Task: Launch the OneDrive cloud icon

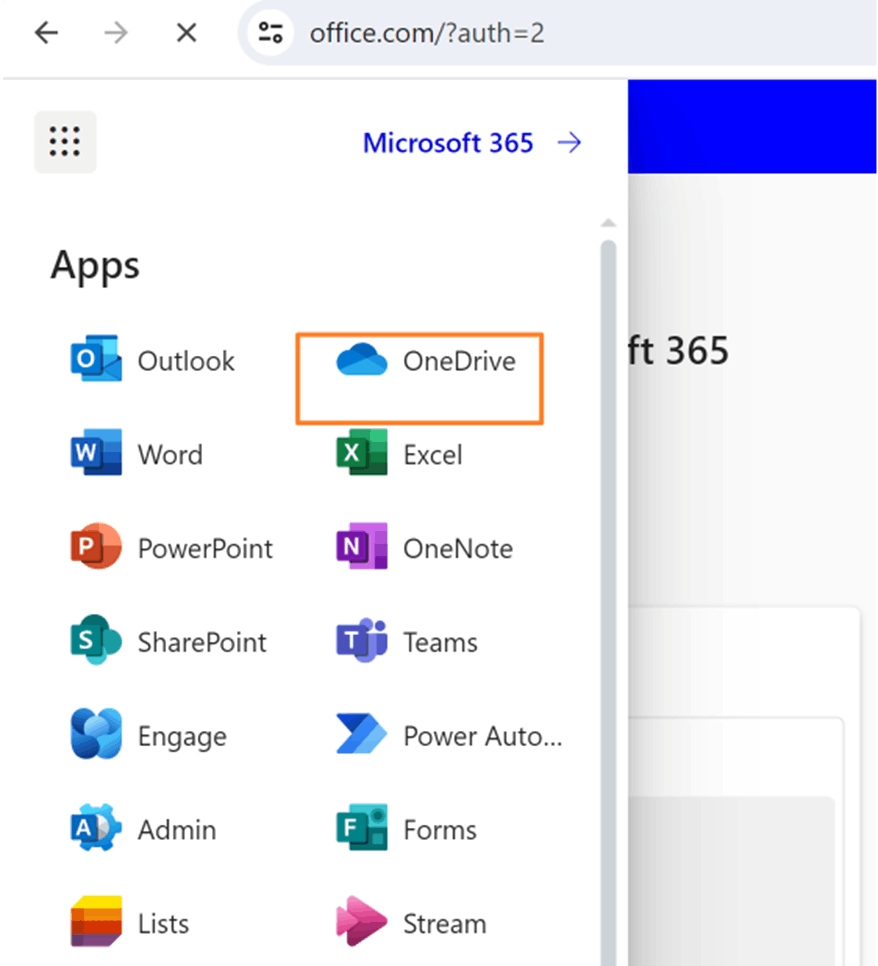Action: point(362,360)
